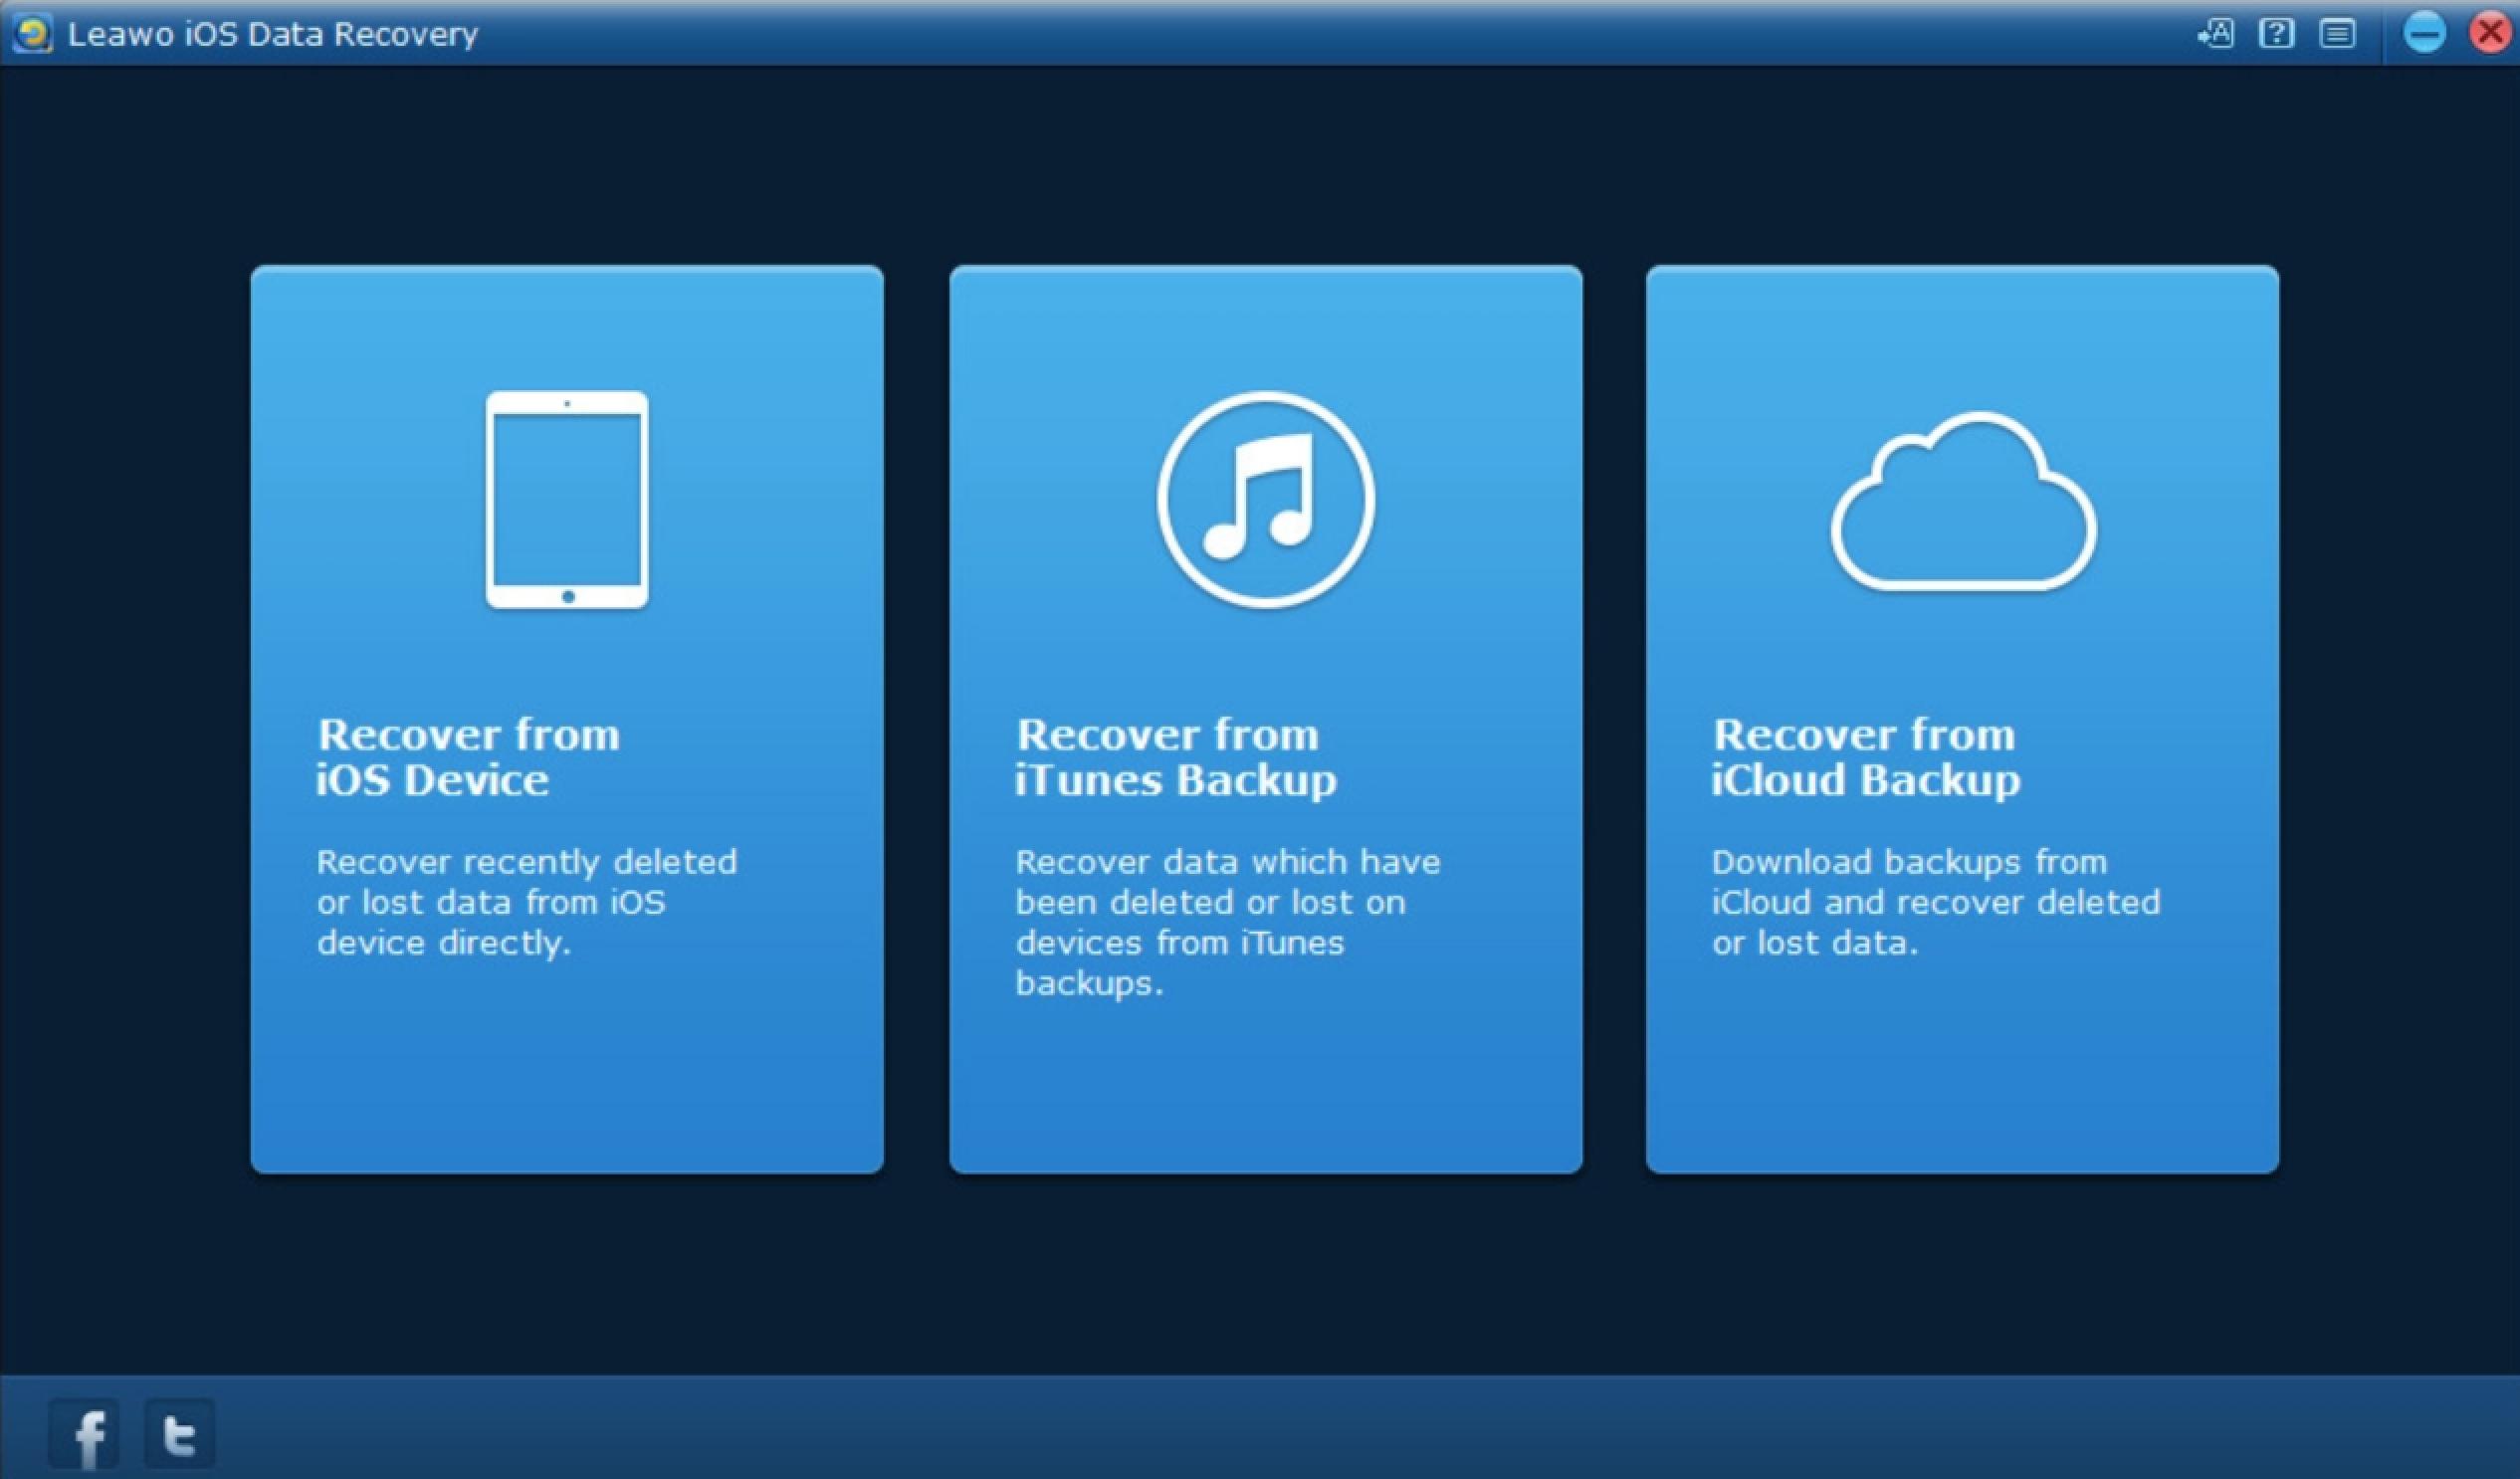
Task: Open Facebook page via footer icon
Action: 86,1435
